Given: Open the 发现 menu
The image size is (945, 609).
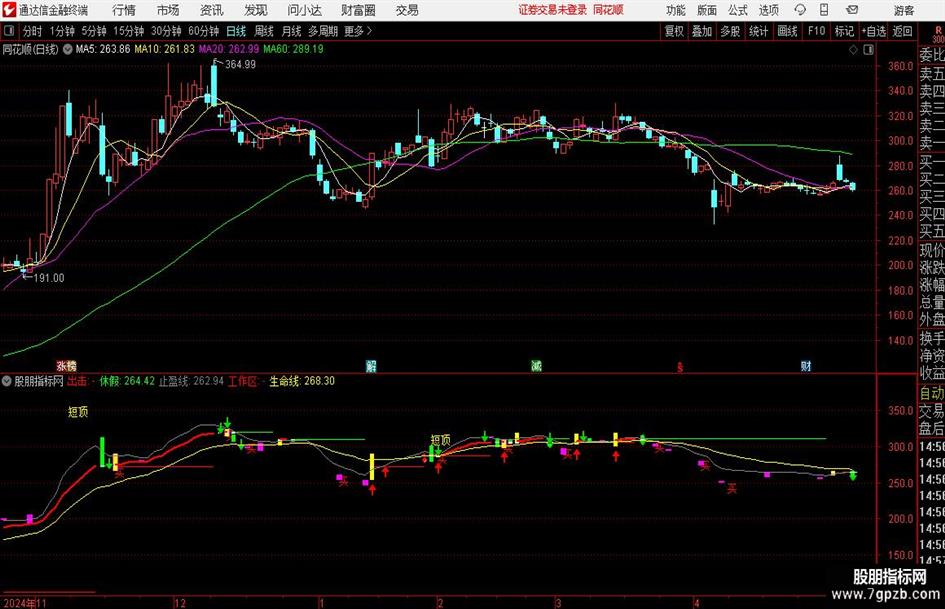Looking at the screenshot, I should 256,10.
